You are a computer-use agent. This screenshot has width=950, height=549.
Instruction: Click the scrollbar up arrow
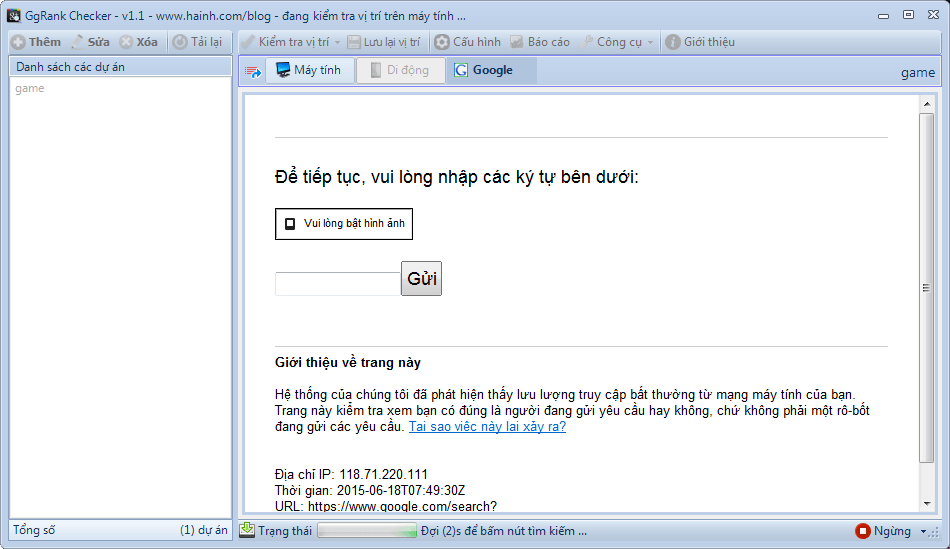927,104
